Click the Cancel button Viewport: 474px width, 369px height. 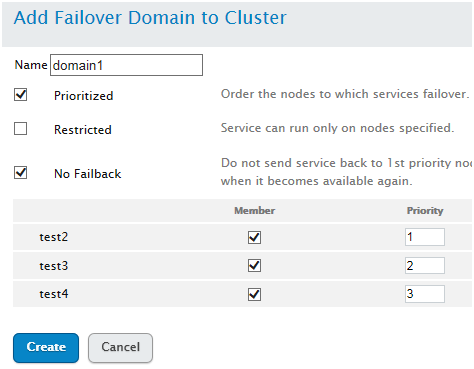(x=120, y=348)
